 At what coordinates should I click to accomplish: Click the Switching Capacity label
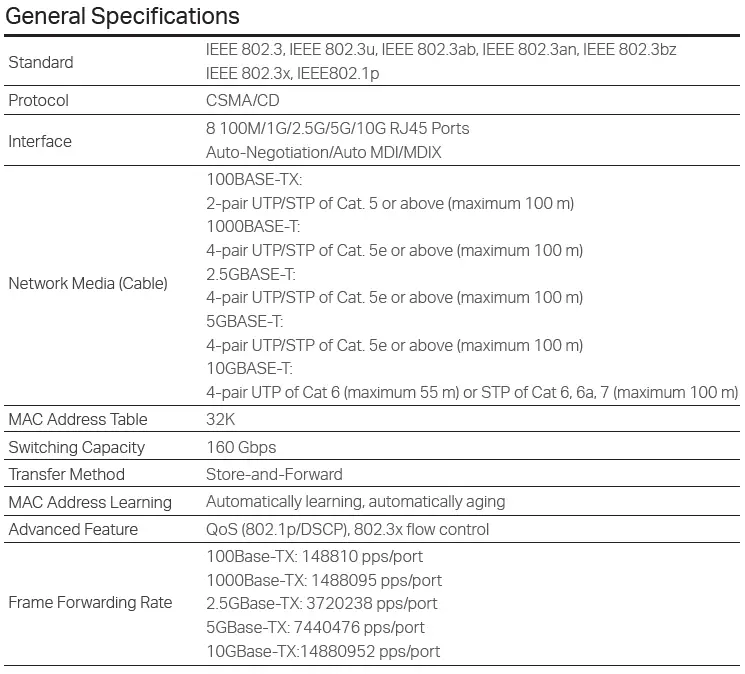[x=77, y=447]
